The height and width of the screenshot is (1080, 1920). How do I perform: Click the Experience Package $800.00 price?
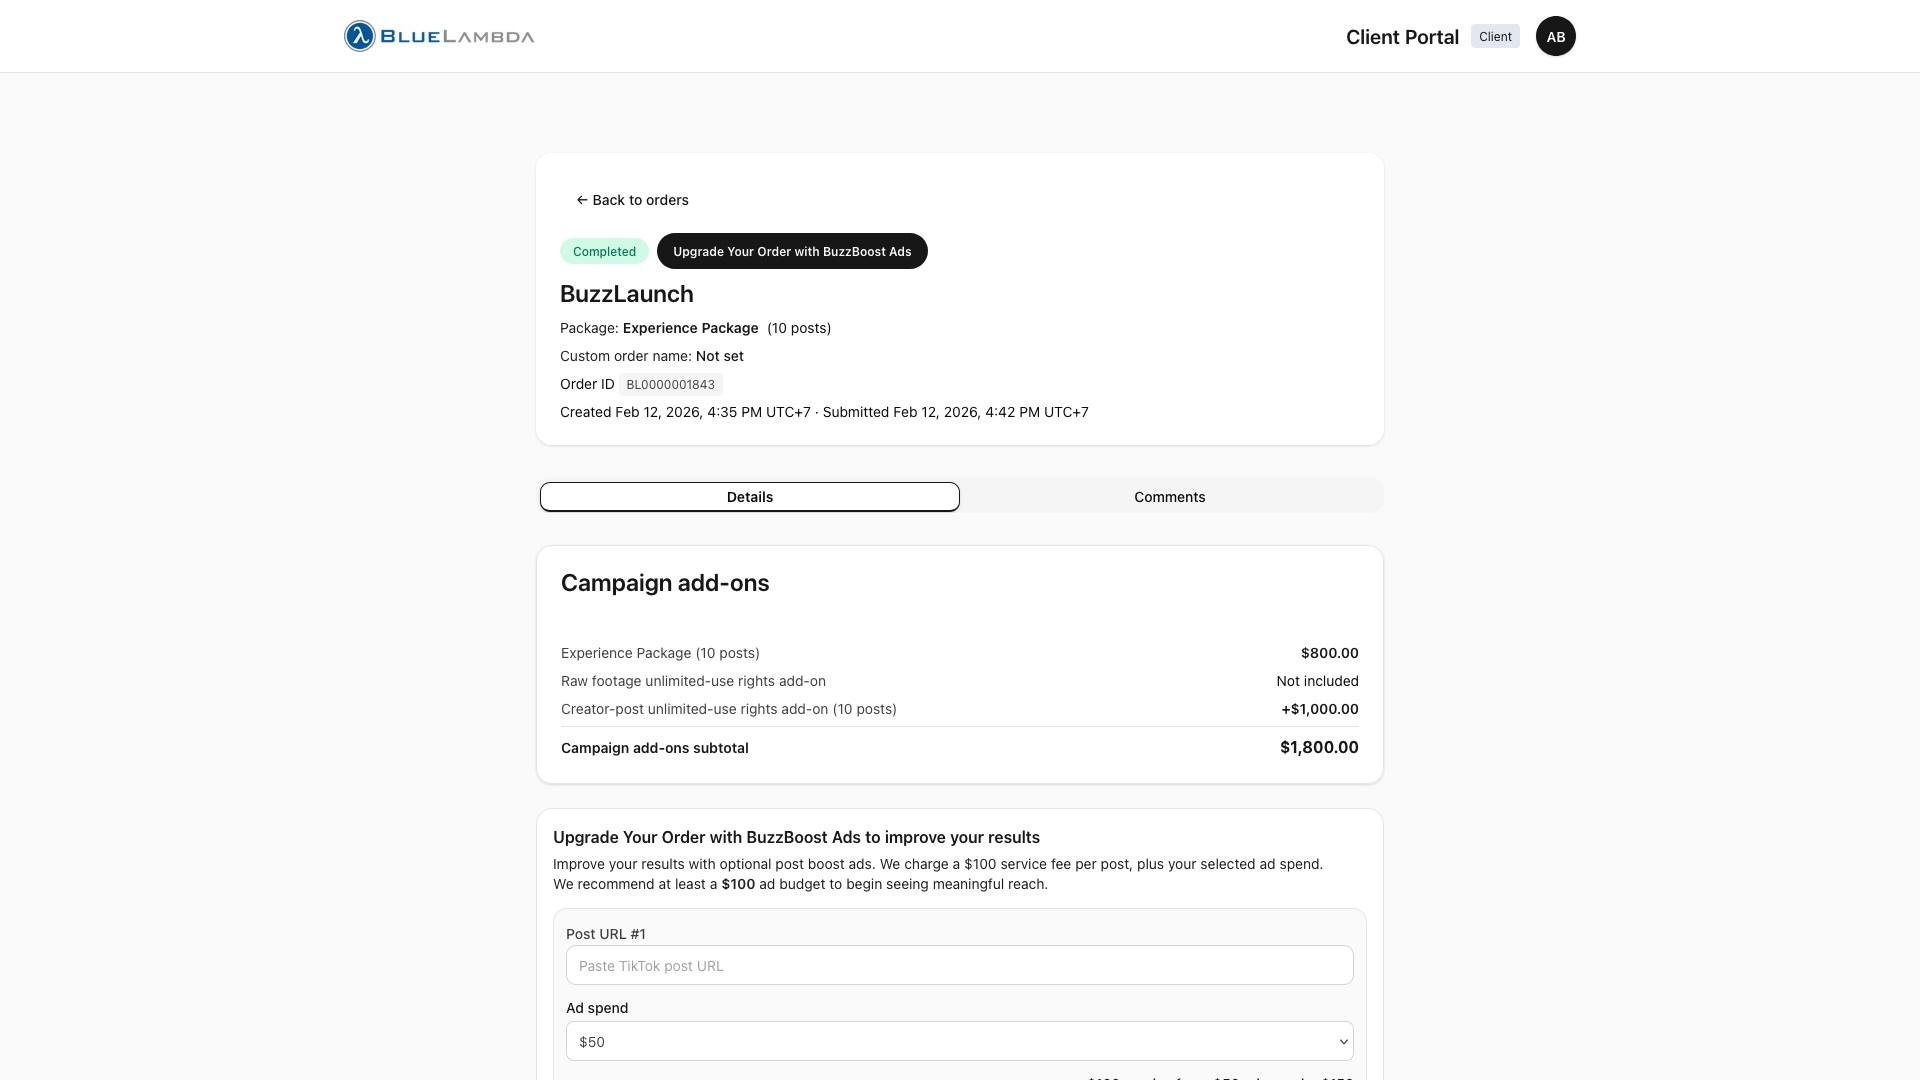tap(1329, 653)
